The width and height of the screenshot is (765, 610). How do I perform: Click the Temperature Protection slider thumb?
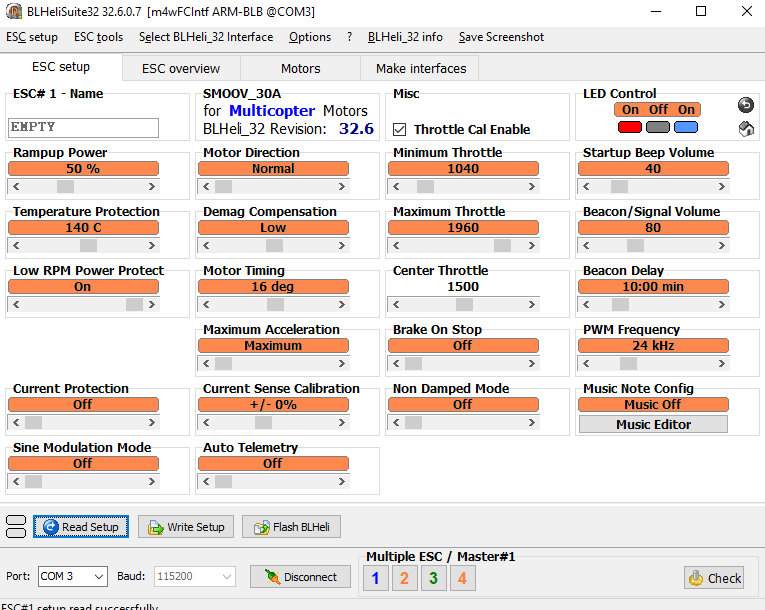point(88,245)
